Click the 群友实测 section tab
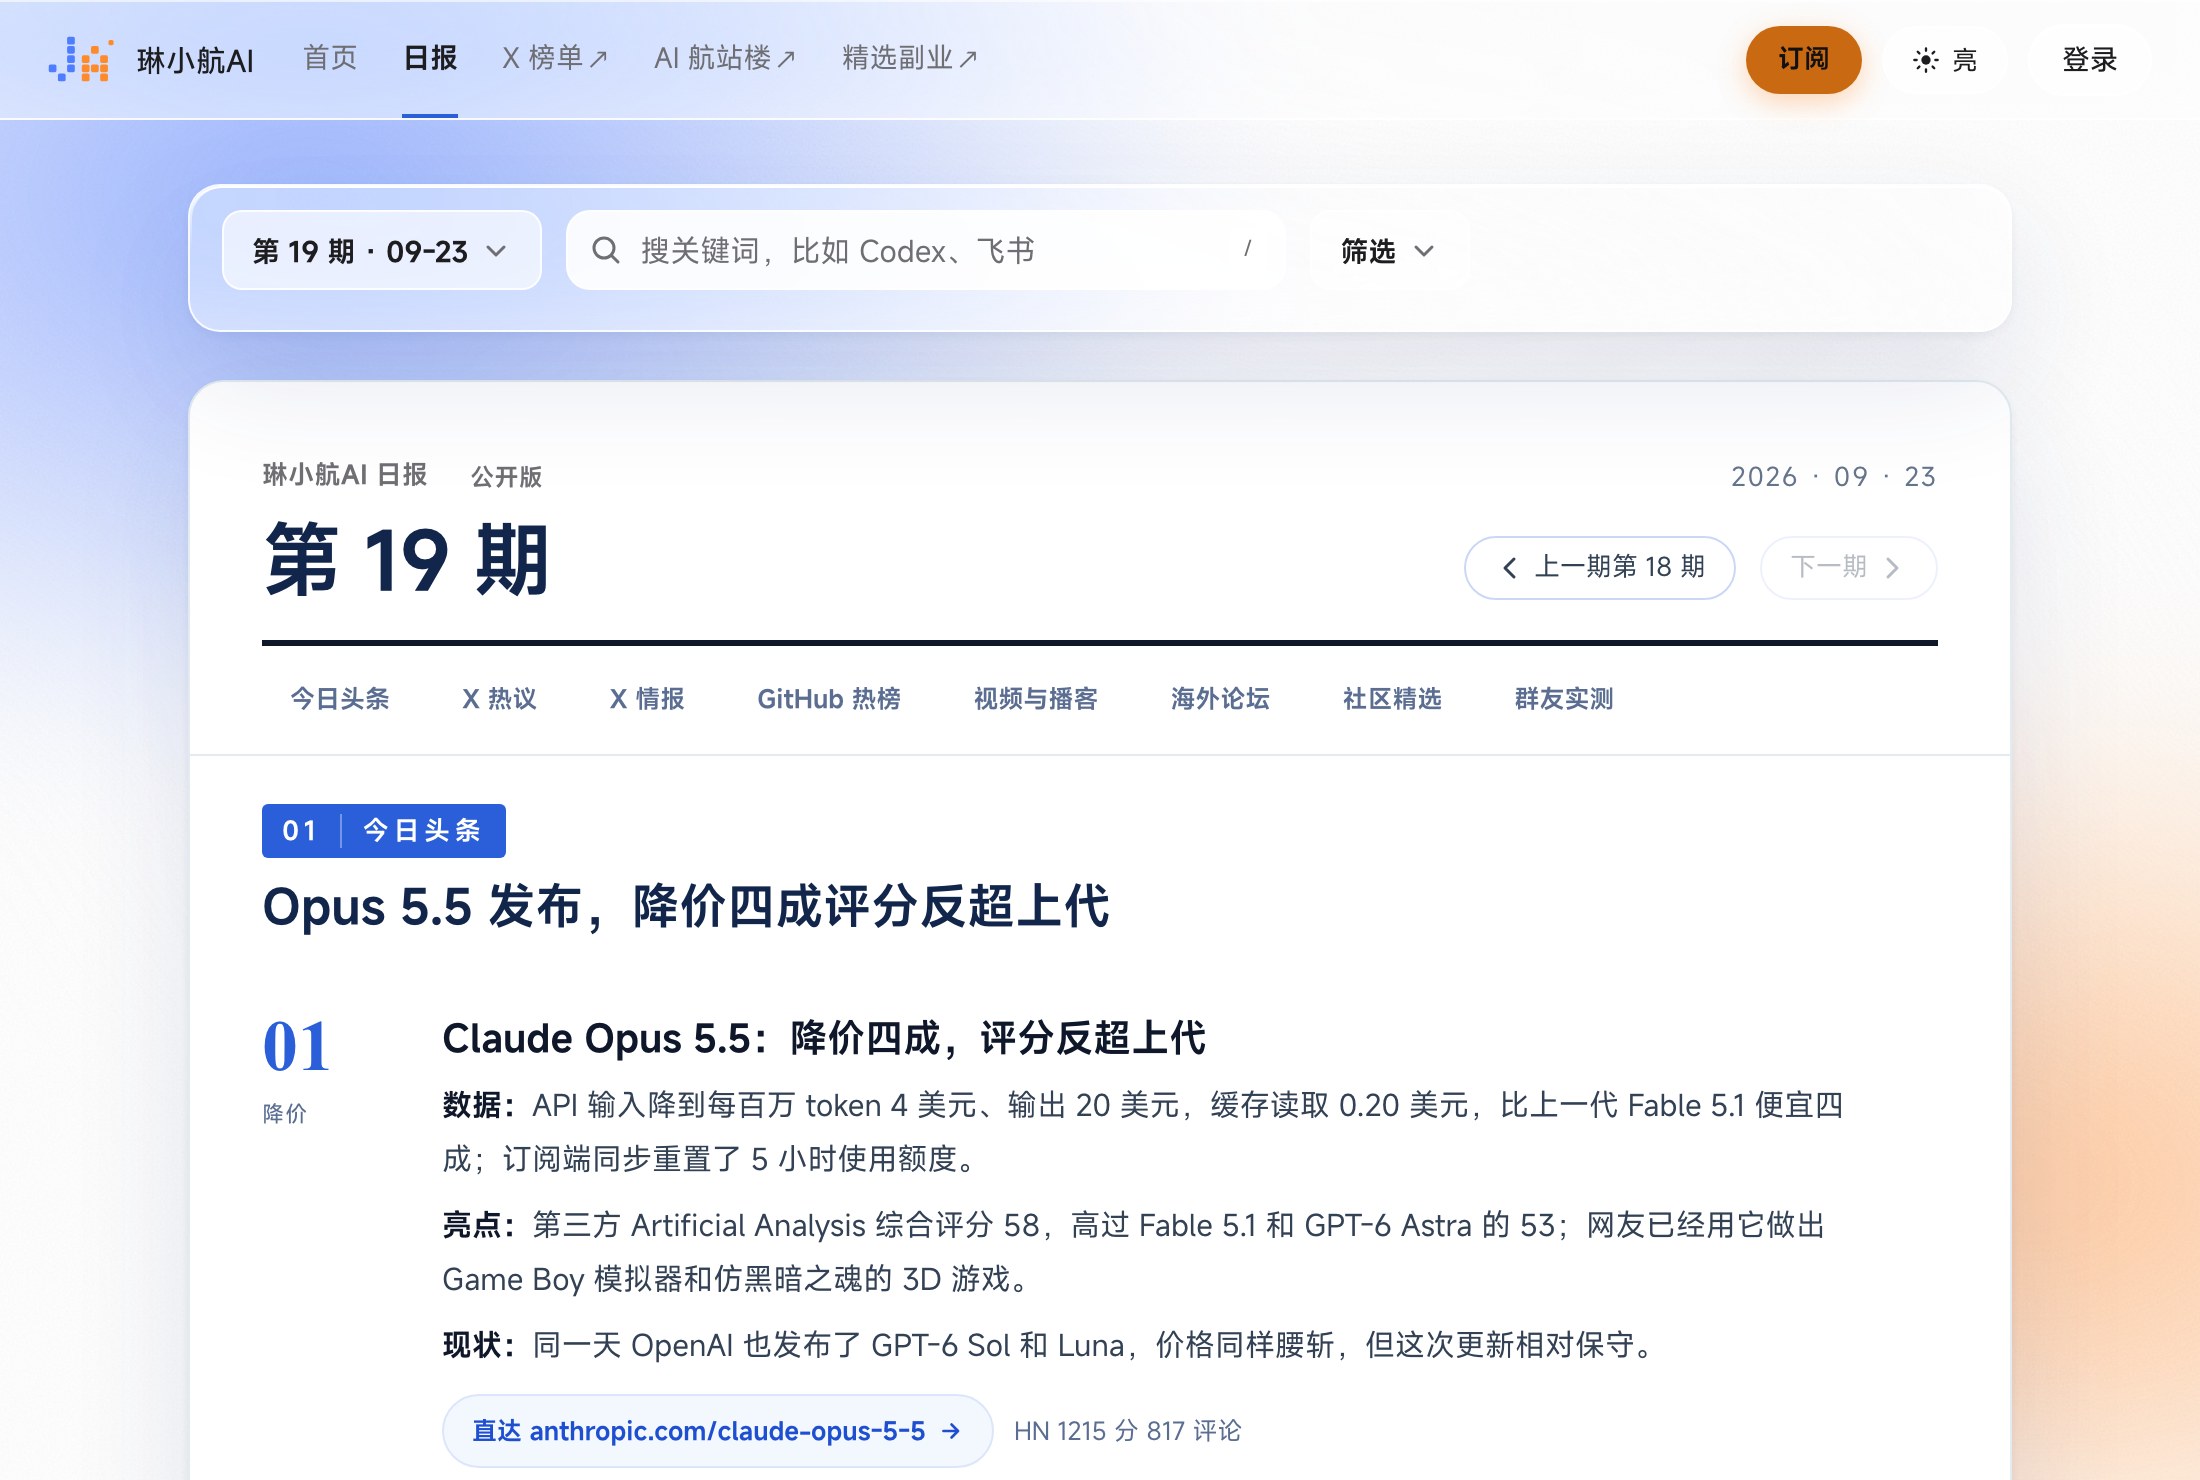 1564,699
